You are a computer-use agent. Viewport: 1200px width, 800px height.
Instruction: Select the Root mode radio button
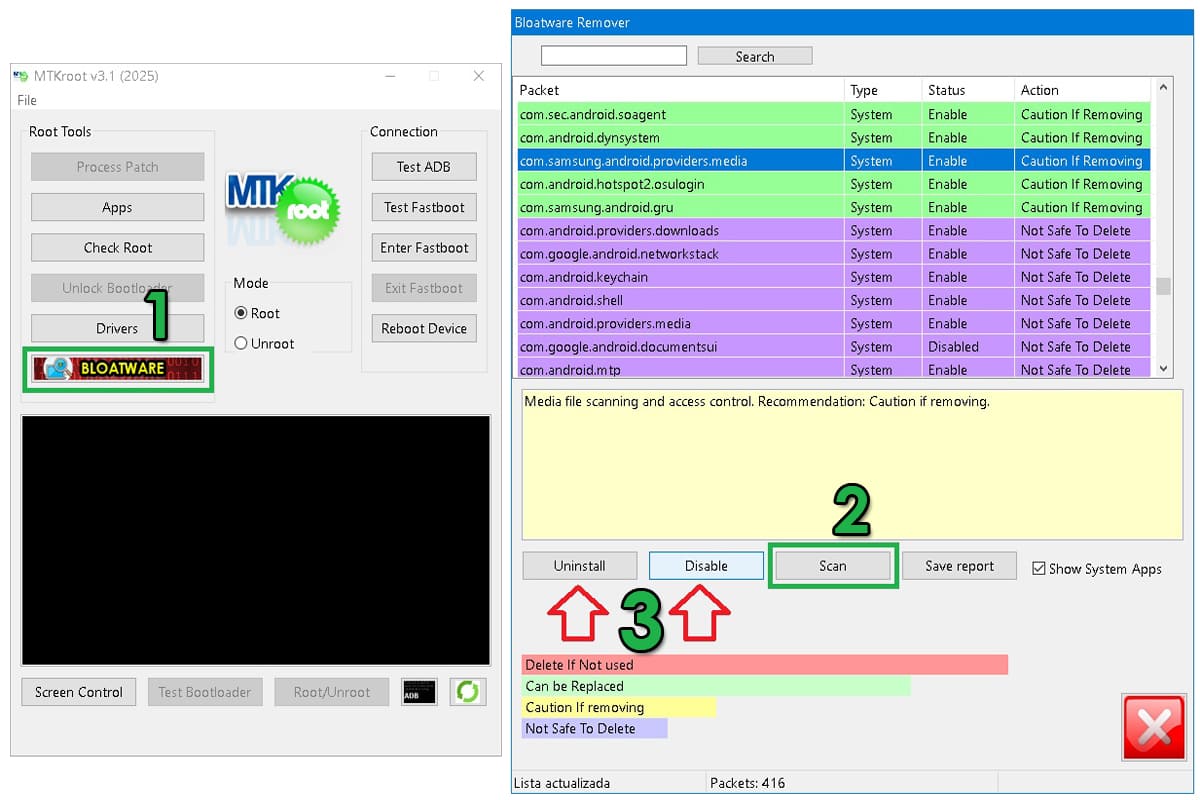pyautogui.click(x=240, y=313)
